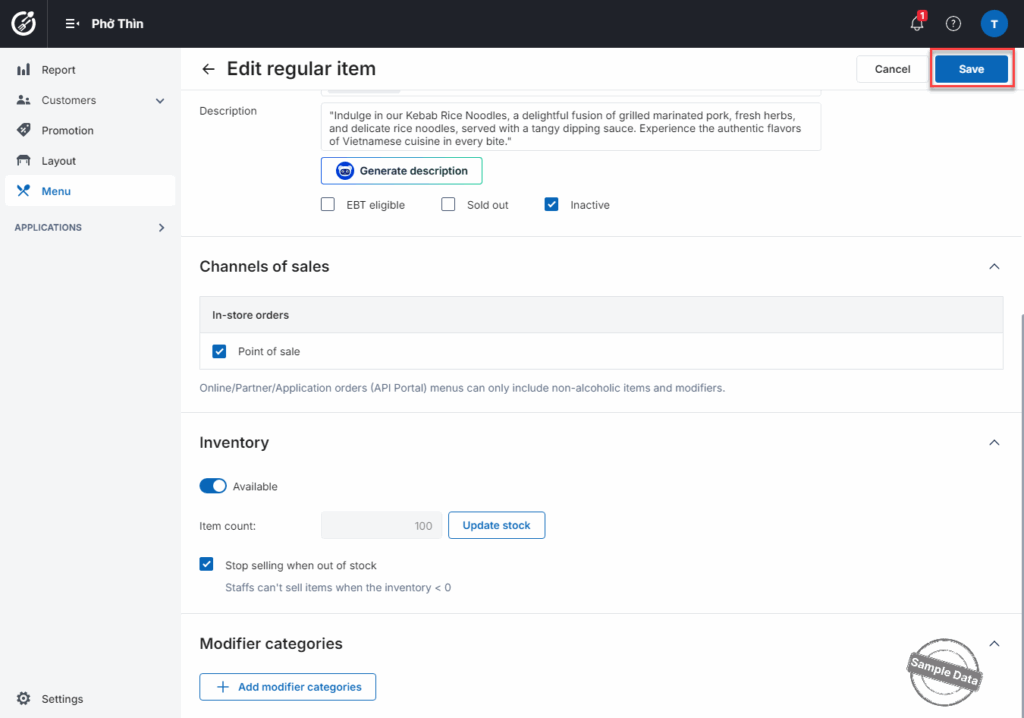Collapse the sidebar with the hamburger icon
The height and width of the screenshot is (718, 1024).
point(72,24)
